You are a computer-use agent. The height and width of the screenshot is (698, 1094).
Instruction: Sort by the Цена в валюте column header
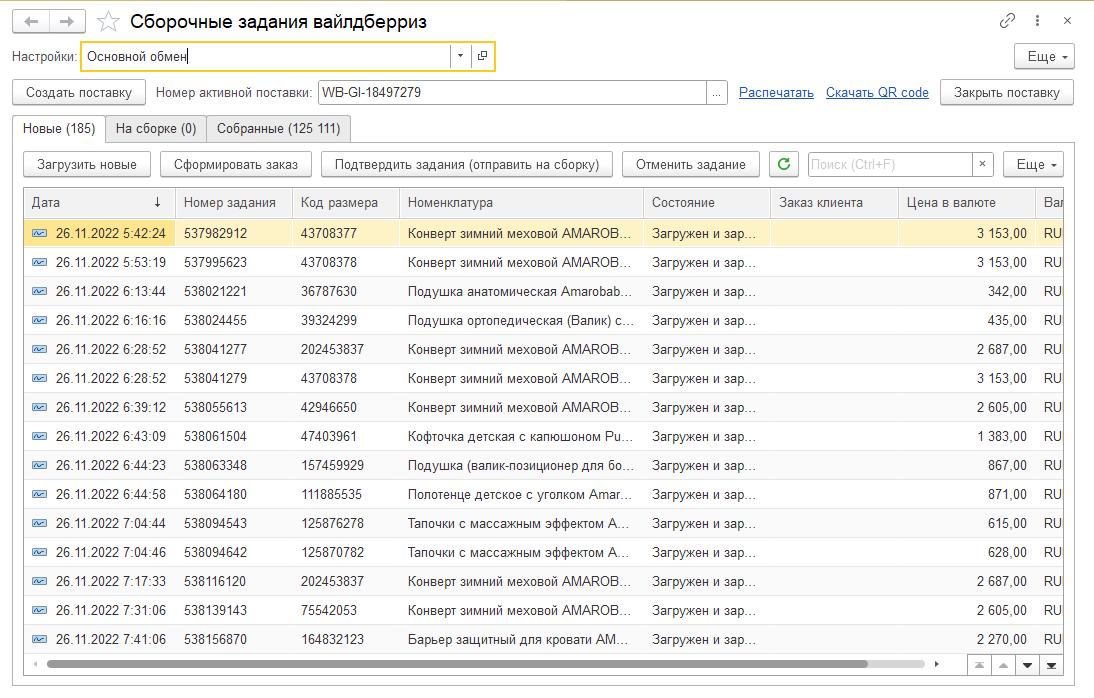(966, 202)
